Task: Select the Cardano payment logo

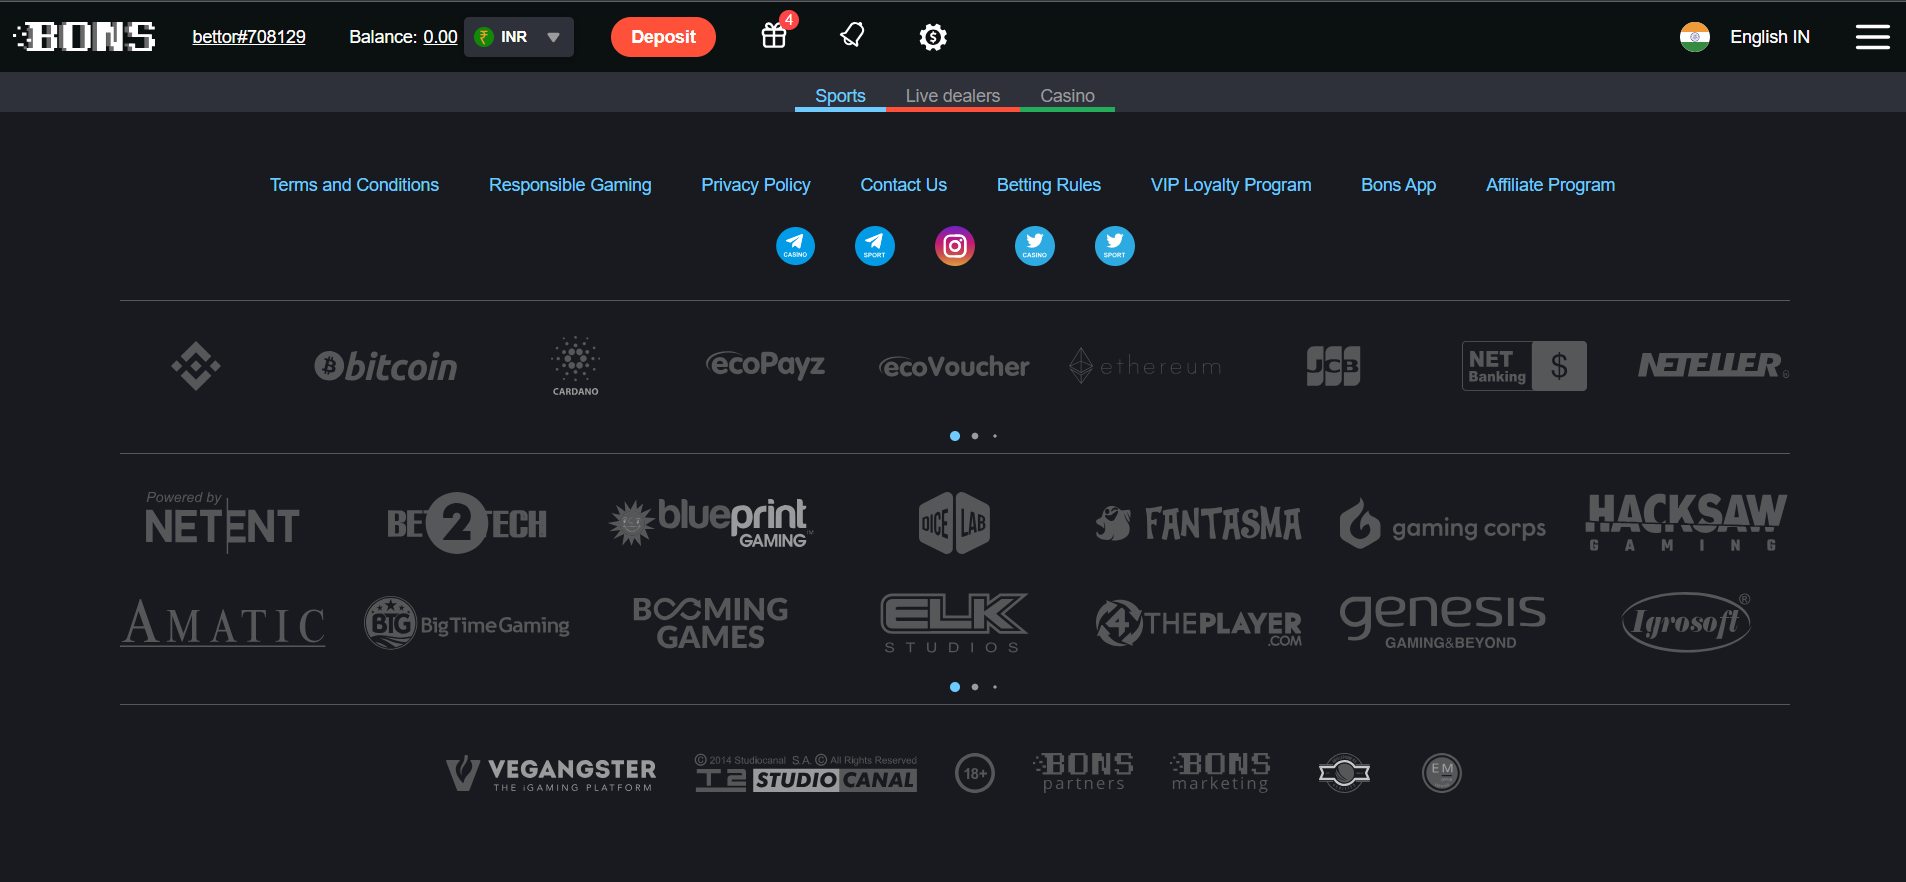Action: pos(575,366)
